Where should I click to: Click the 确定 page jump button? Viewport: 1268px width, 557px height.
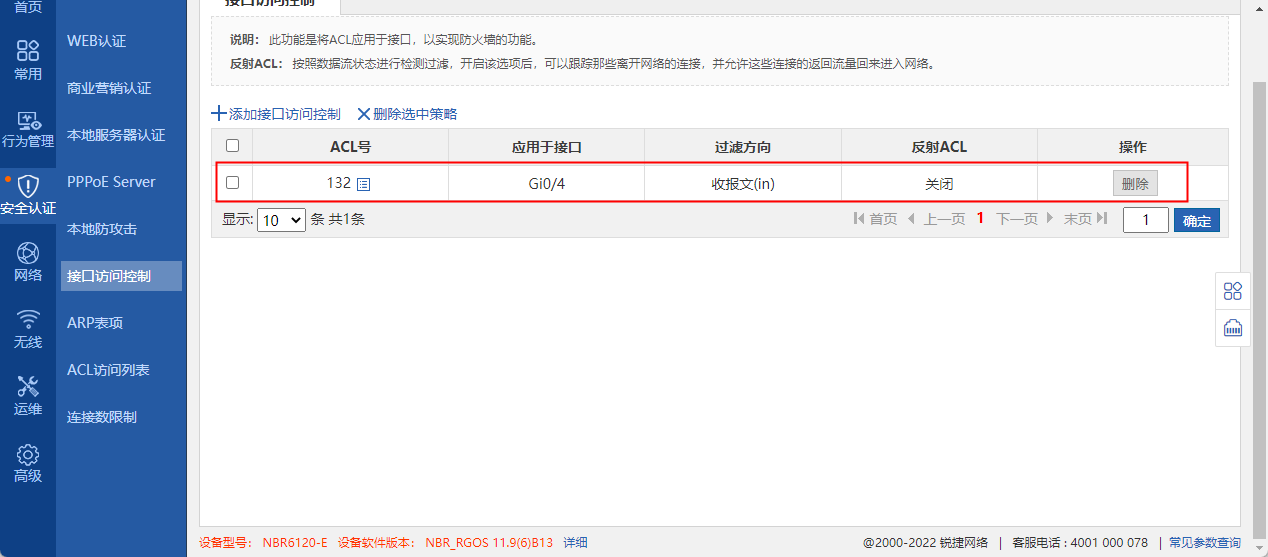coord(1197,221)
